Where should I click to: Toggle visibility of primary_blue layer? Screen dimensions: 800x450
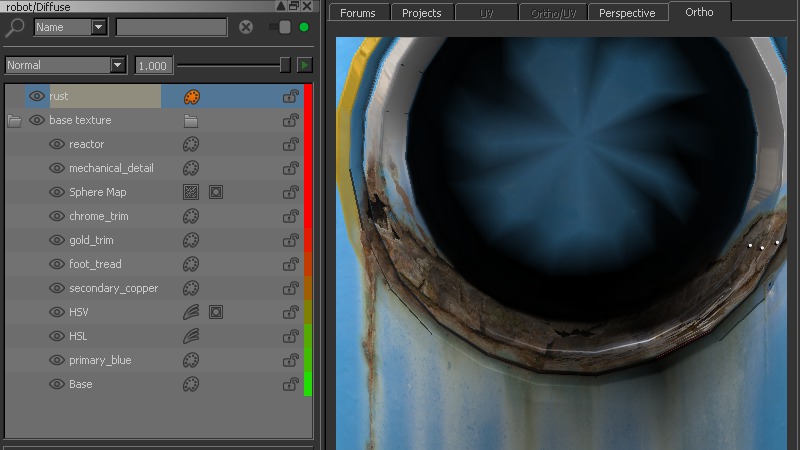57,360
